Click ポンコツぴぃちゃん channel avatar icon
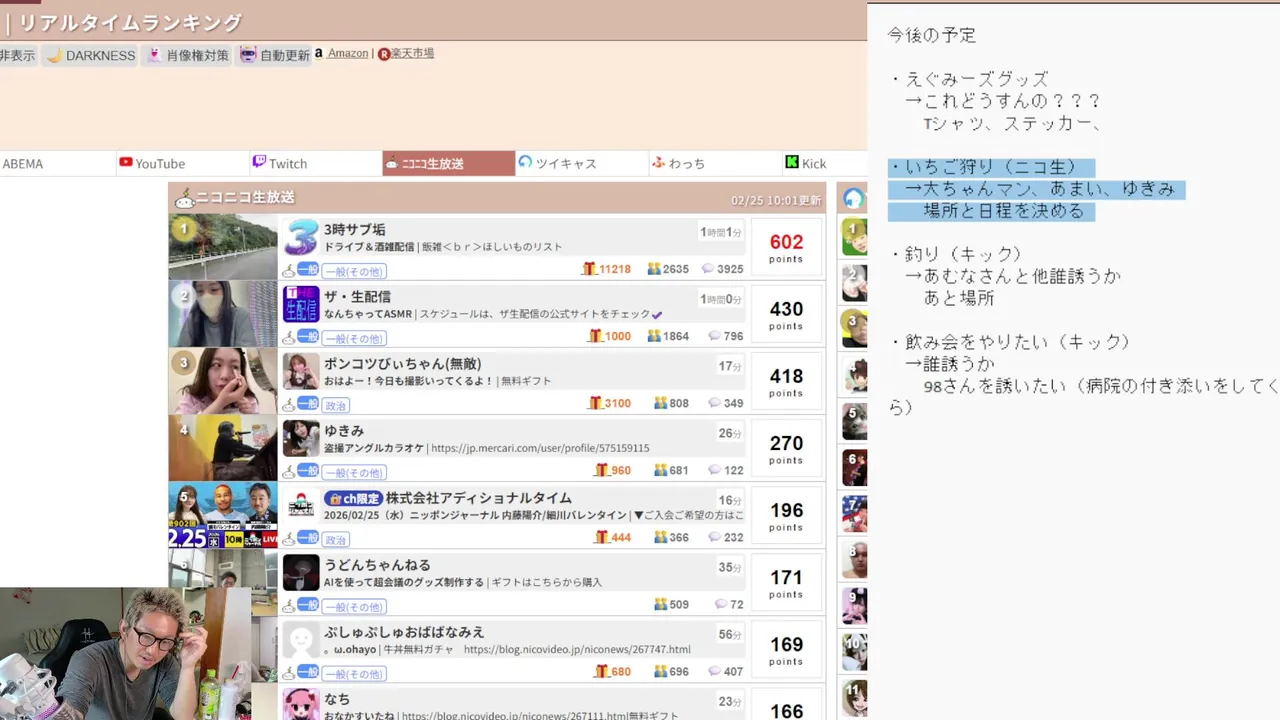1280x720 pixels. (301, 371)
